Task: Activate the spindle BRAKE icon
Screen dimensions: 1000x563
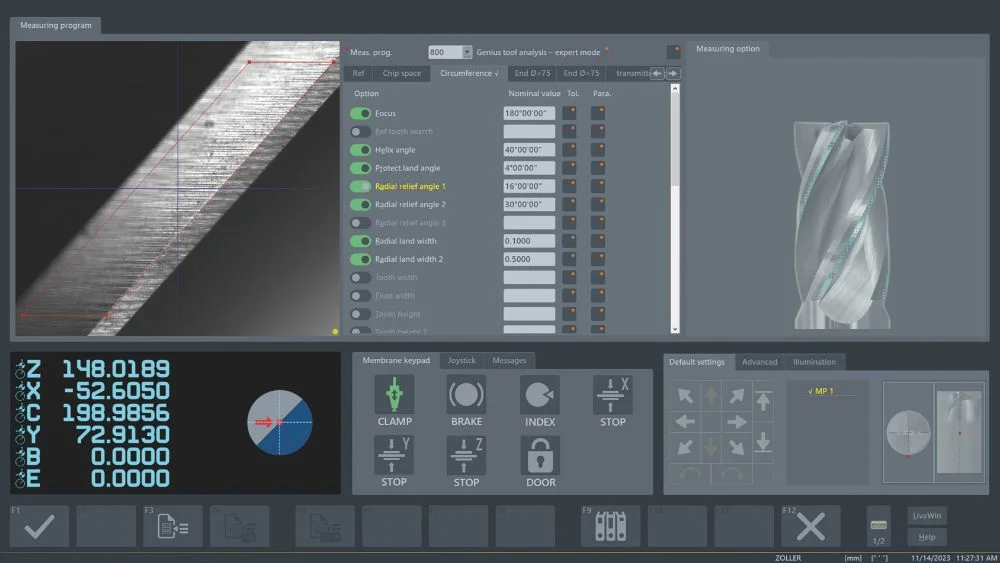Action: tap(466, 395)
